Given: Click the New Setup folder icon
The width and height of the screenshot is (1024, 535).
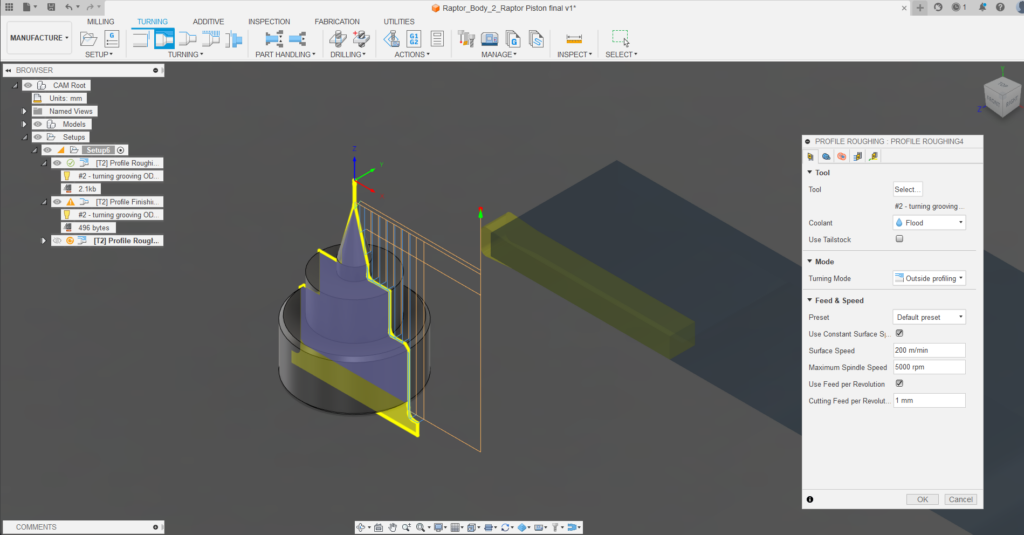Looking at the screenshot, I should [89, 39].
